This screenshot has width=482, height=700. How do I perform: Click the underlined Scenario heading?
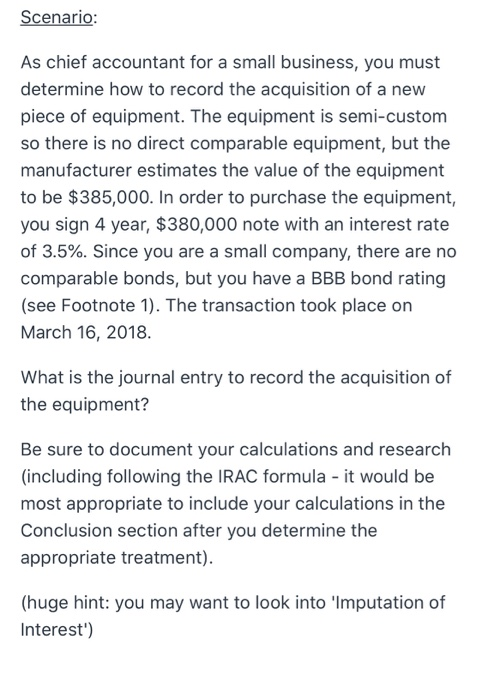point(58,17)
